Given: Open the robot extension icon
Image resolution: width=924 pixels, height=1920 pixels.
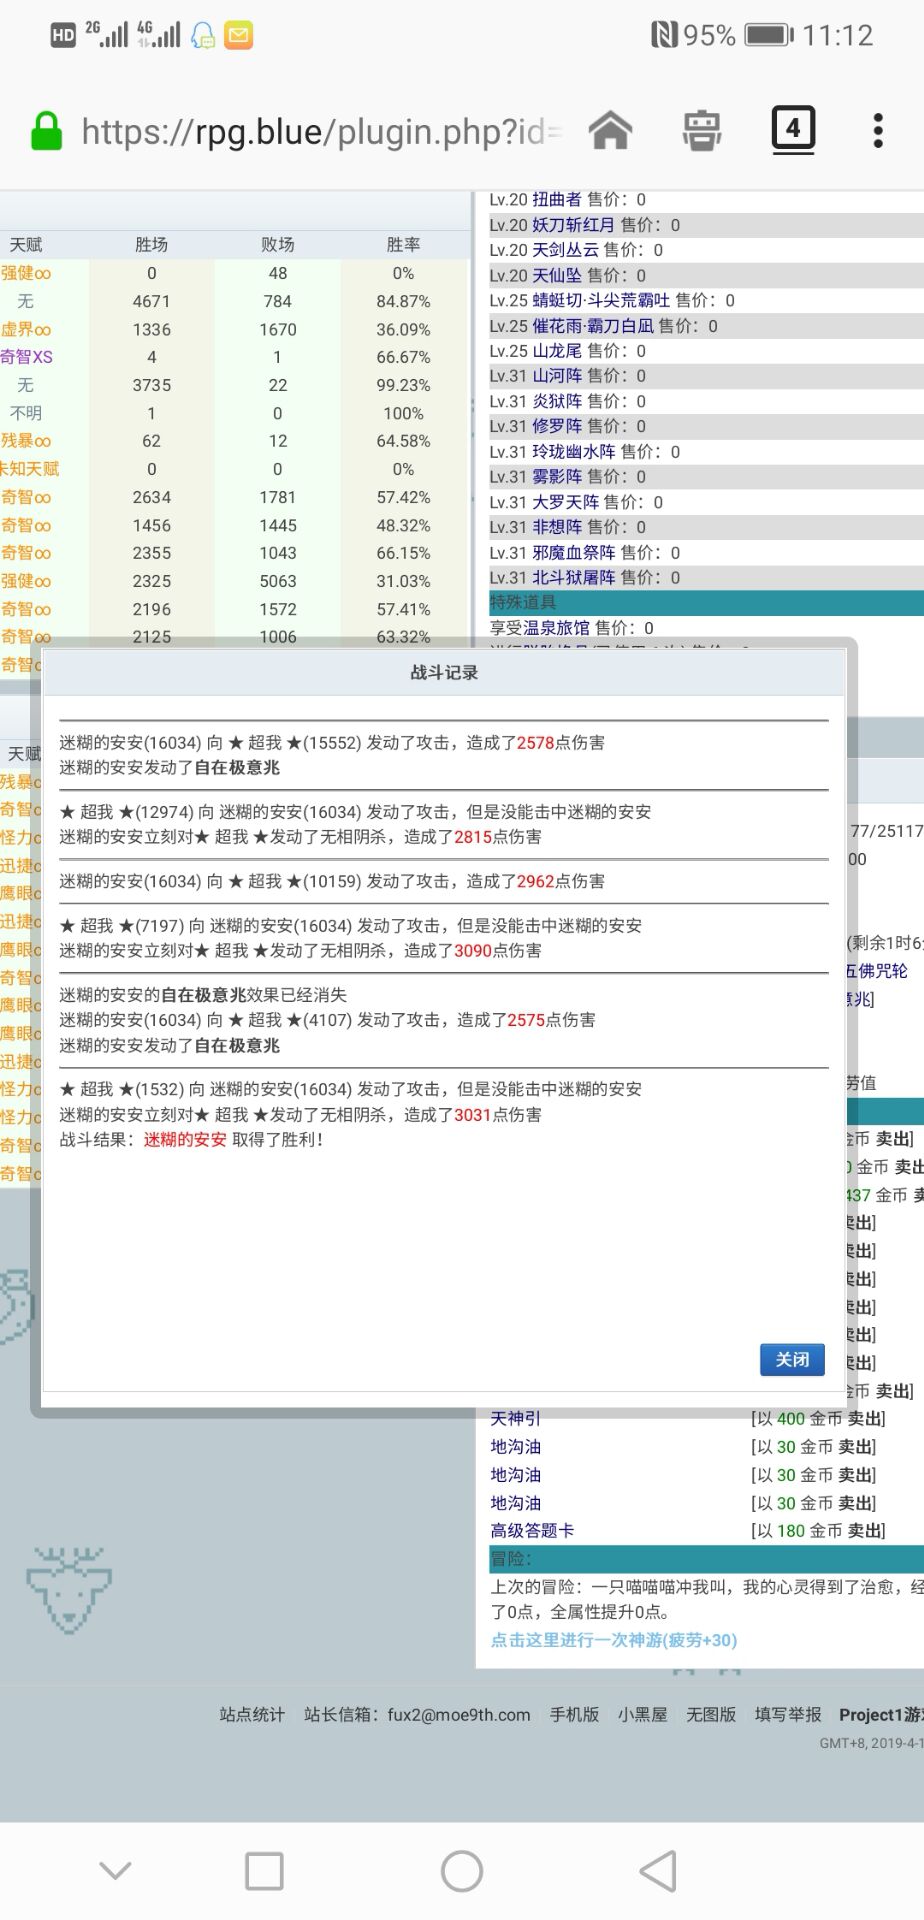Looking at the screenshot, I should coord(702,130).
